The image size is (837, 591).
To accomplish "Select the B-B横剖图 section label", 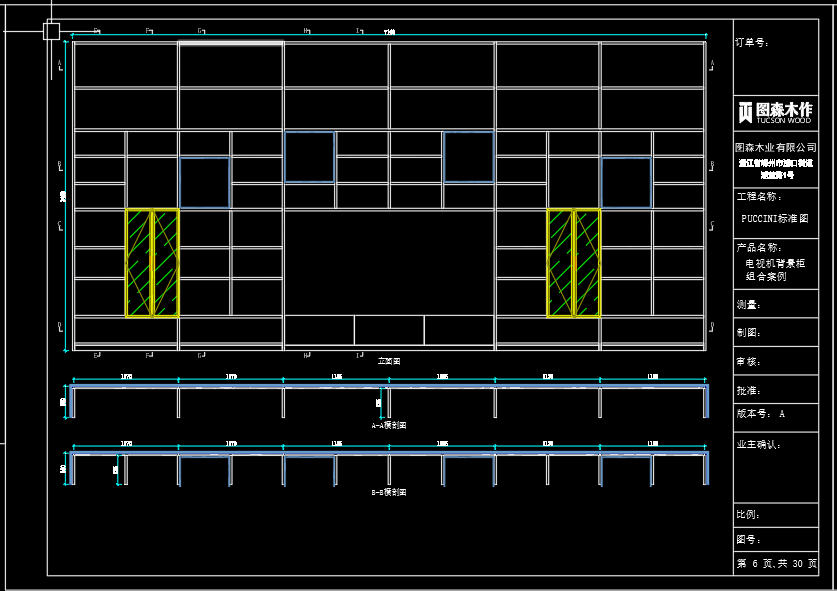I will pyautogui.click(x=389, y=493).
